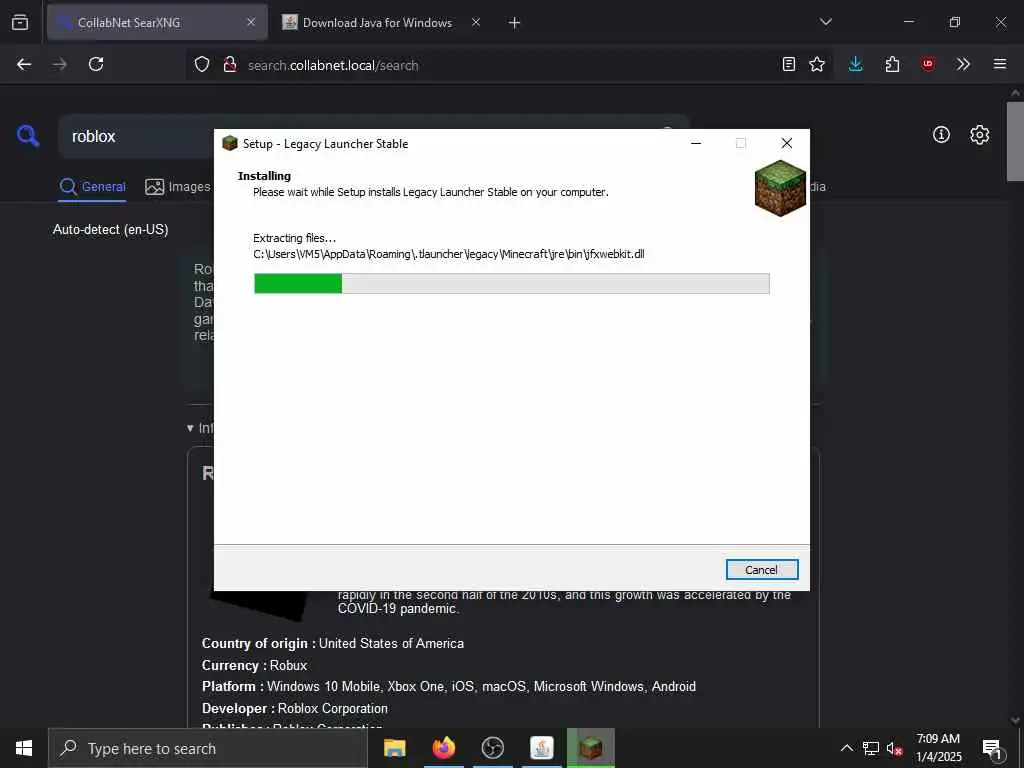Open OBS Studio from the taskbar
The height and width of the screenshot is (768, 1024).
point(492,748)
